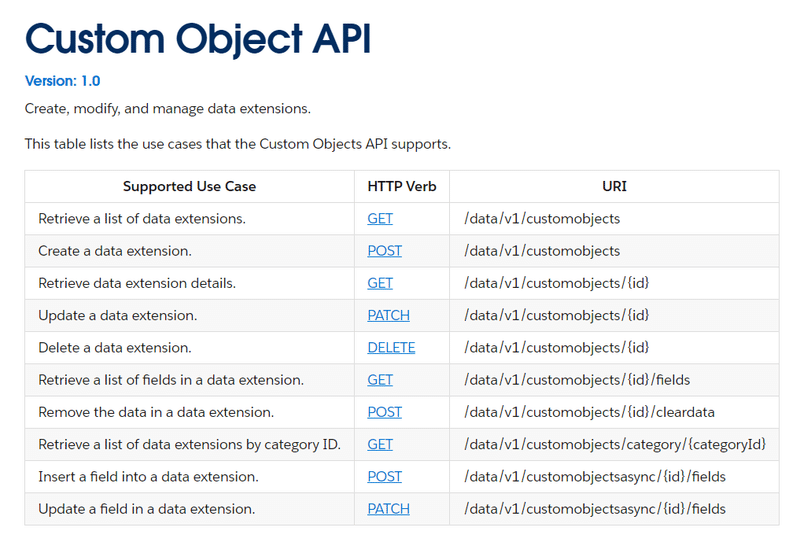The height and width of the screenshot is (542, 800).
Task: Click the /data/v1/customobjects/{id}/cleardata URI cell
Action: tap(589, 412)
